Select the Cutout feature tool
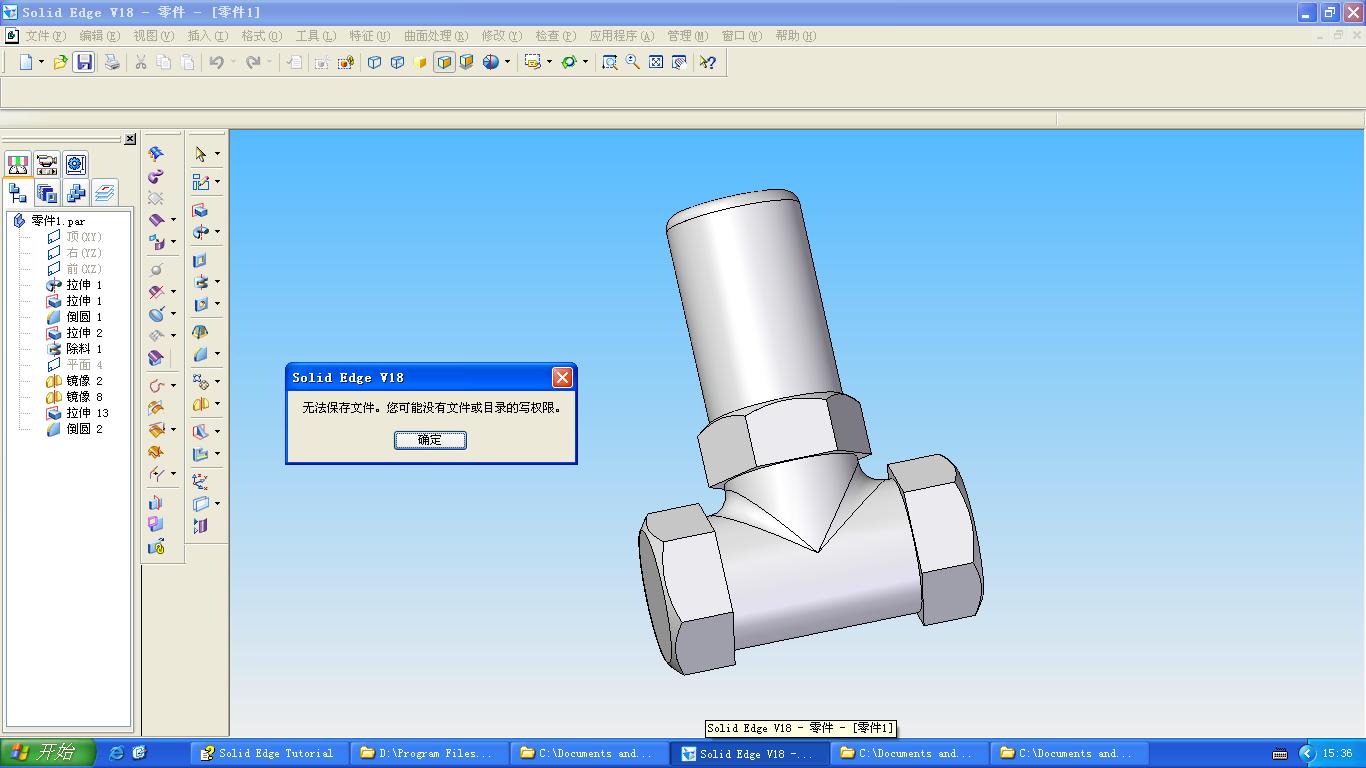The width and height of the screenshot is (1366, 768). coord(200,260)
